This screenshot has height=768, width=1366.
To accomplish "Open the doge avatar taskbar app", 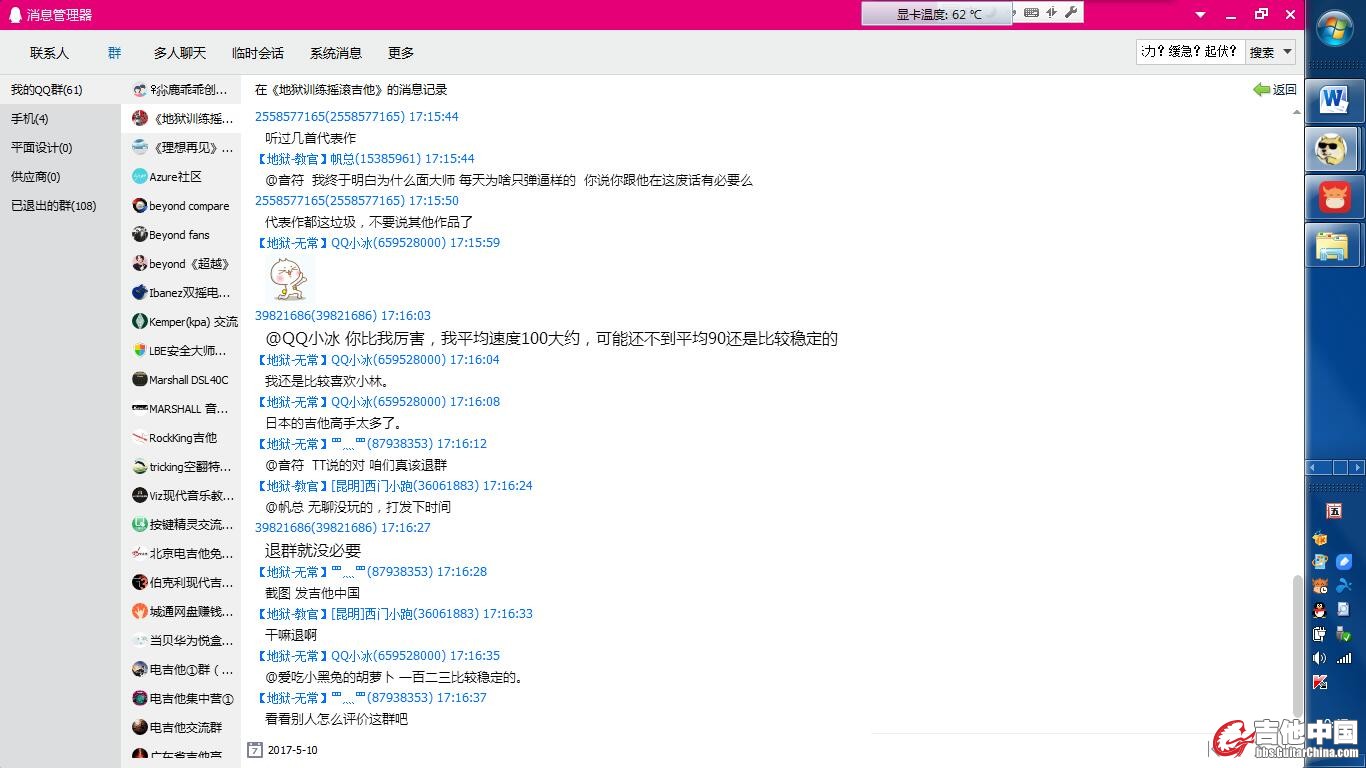I will pos(1333,150).
